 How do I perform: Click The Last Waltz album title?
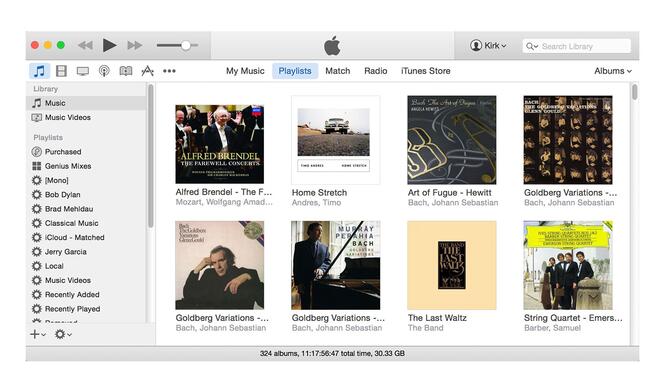(x=437, y=318)
